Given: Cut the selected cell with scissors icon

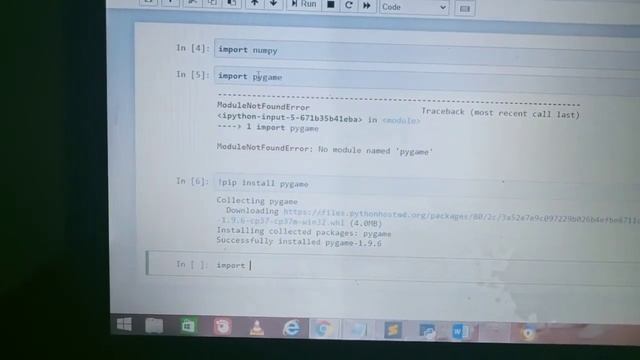Looking at the screenshot, I should click(192, 2).
